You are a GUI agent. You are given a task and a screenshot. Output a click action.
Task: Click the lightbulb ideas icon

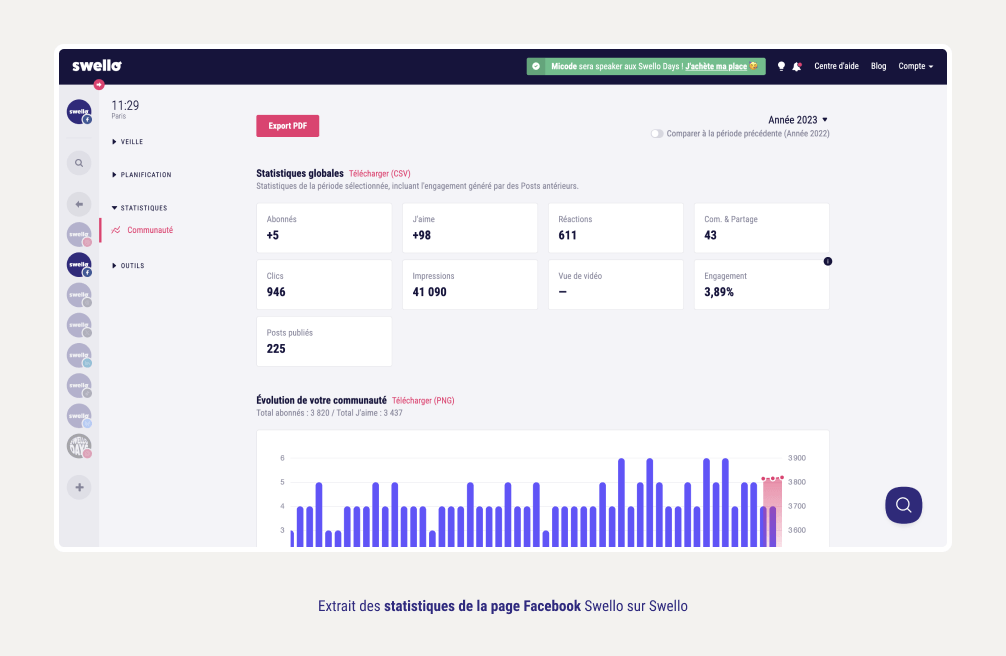(781, 67)
